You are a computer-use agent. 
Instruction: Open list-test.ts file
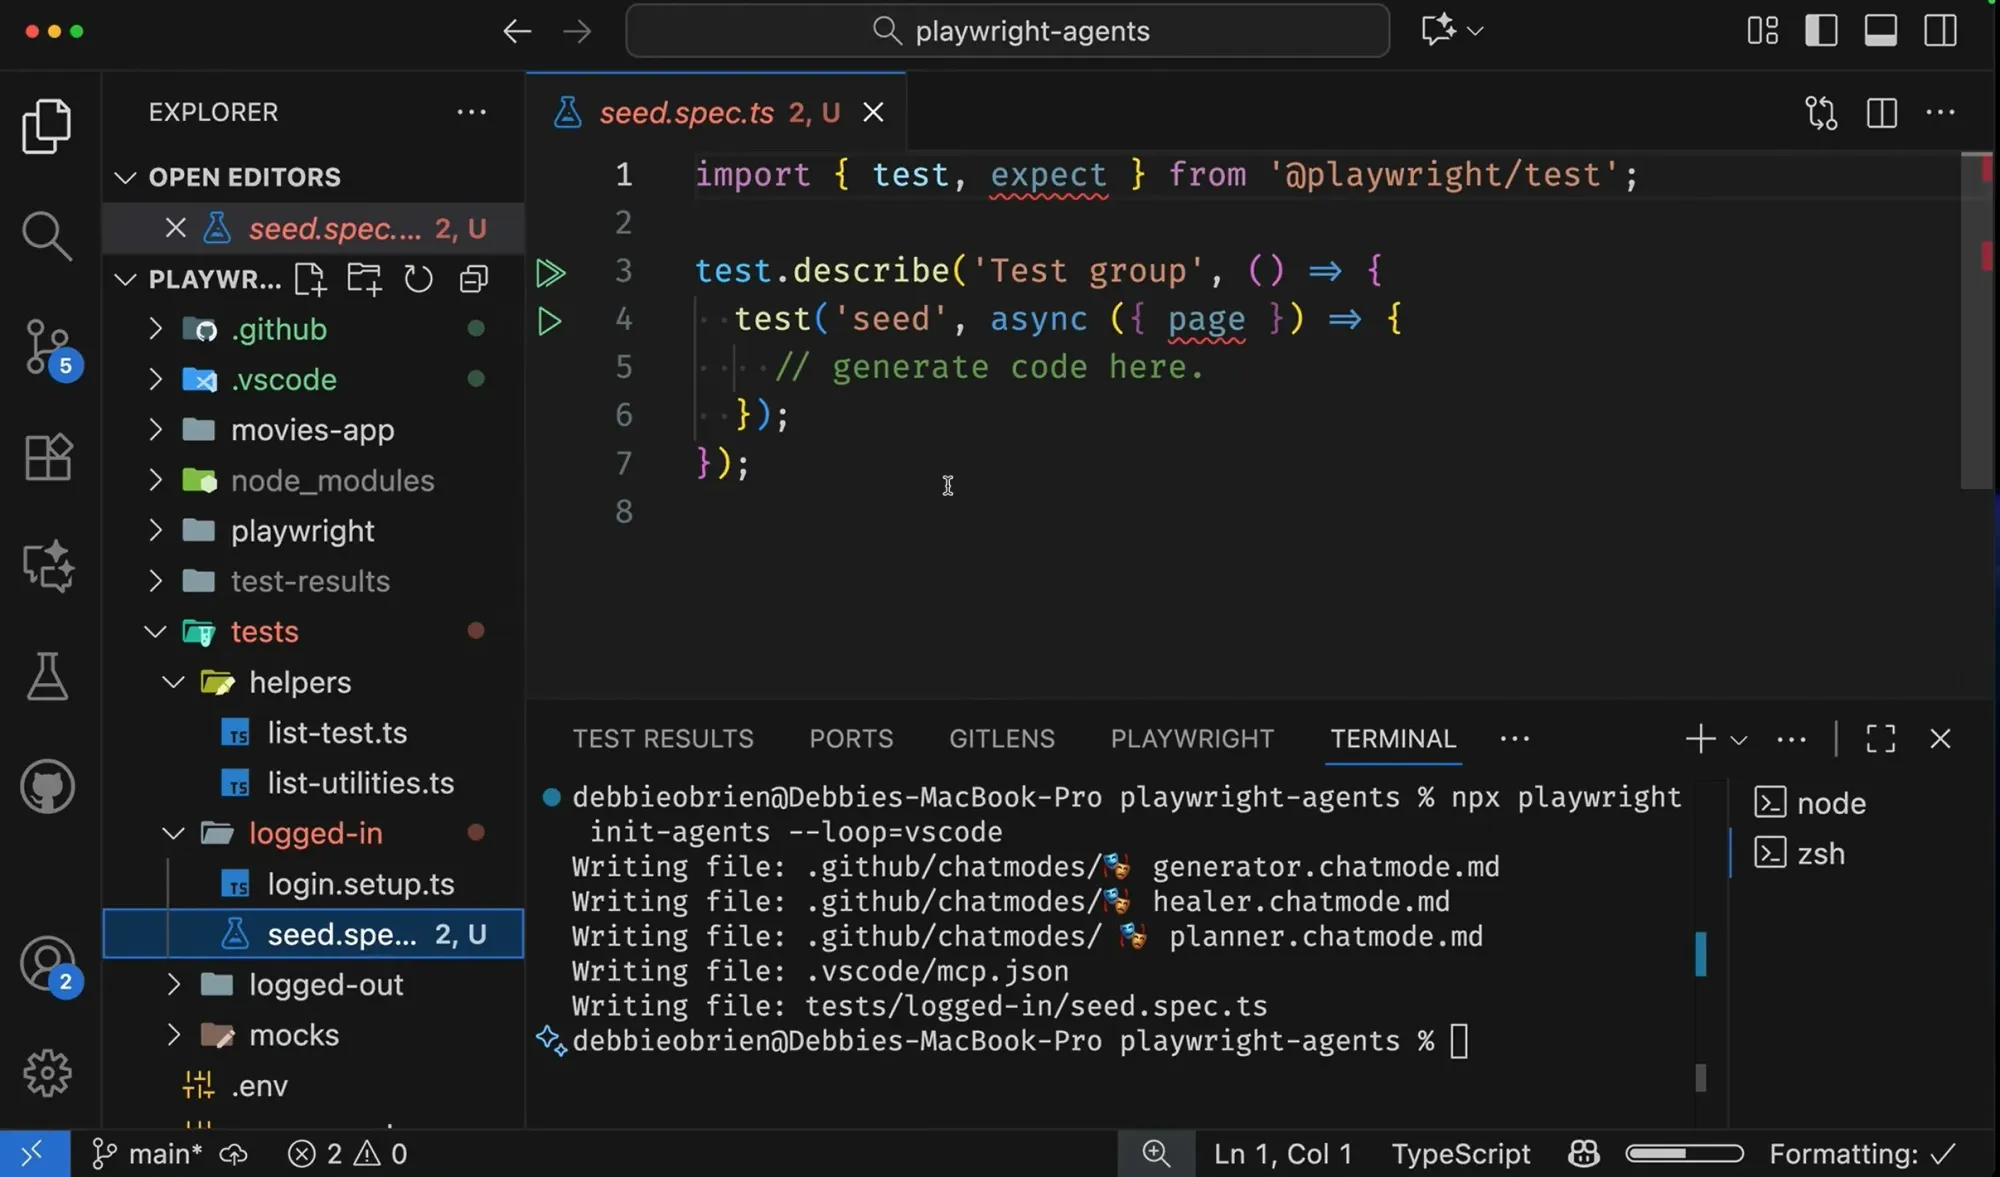pyautogui.click(x=313, y=733)
